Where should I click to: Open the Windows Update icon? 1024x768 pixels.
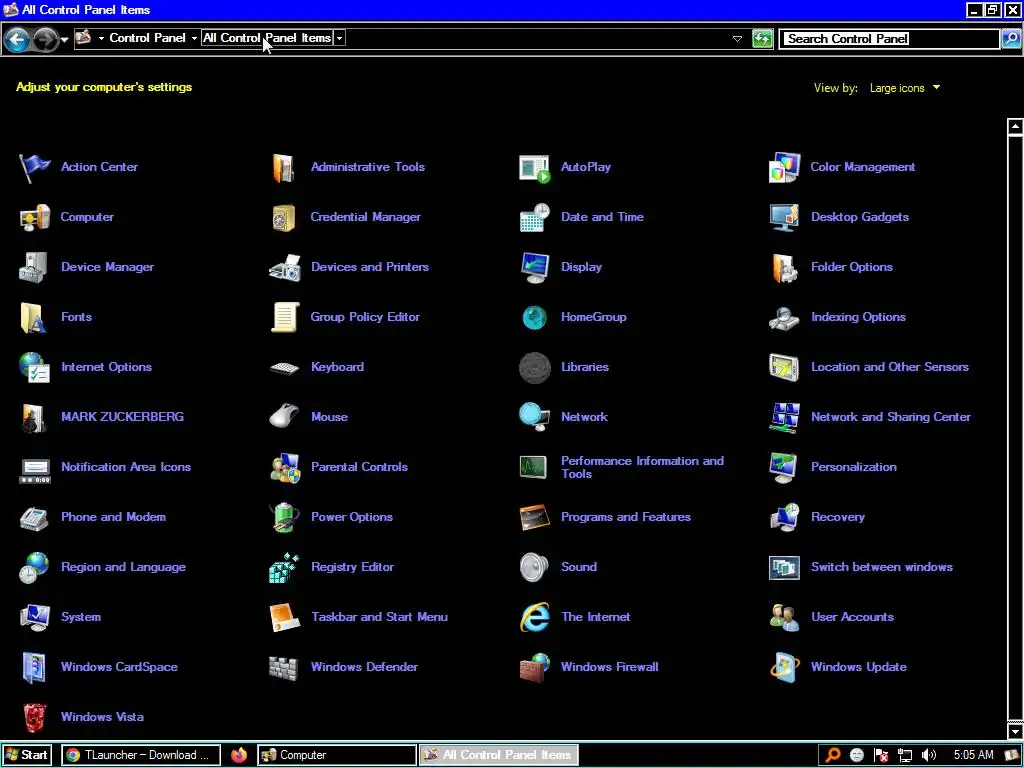[x=784, y=667]
